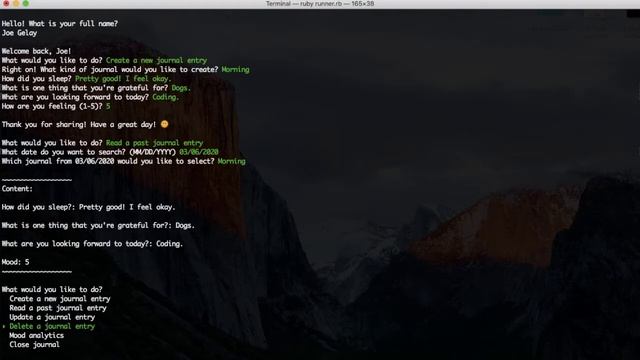
Task: Click the 'Mood: 5' line
Action: 16,262
